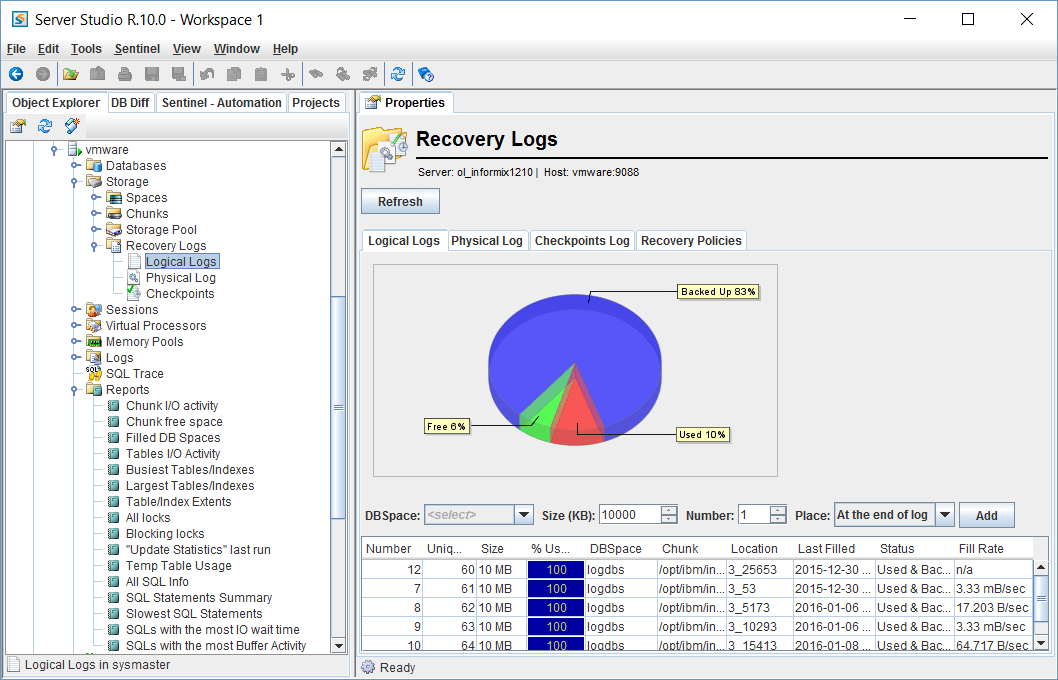Click the blue Back arrow in toolbar

[16, 74]
